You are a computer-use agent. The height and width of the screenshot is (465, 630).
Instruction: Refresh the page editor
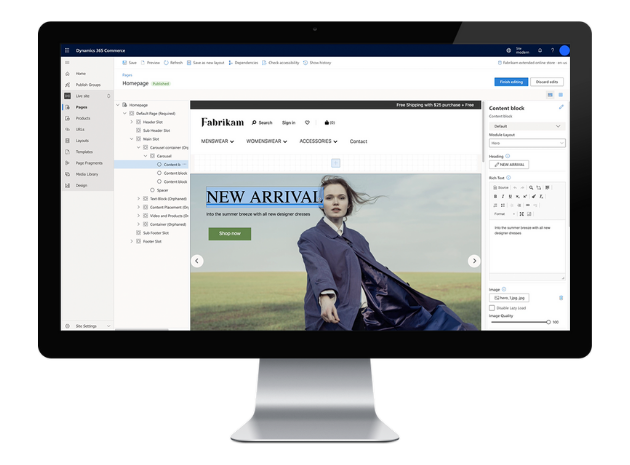pos(173,63)
